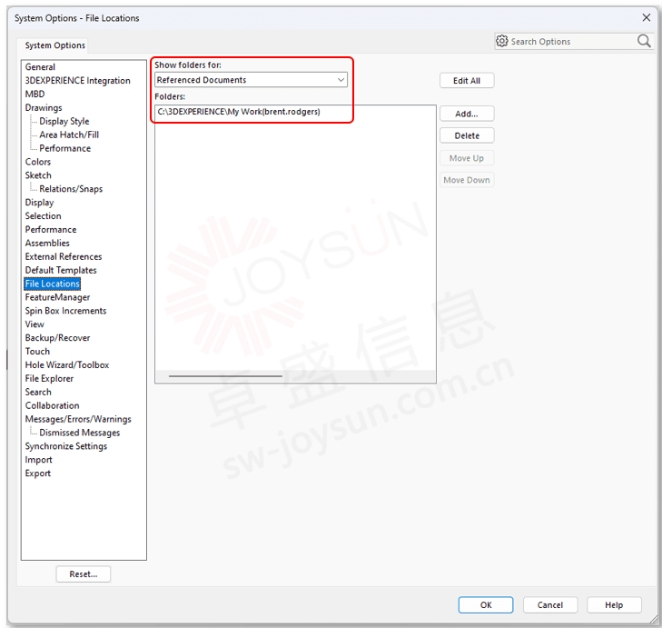Confirm the dialog with OK
663x628 pixels.
(x=486, y=605)
